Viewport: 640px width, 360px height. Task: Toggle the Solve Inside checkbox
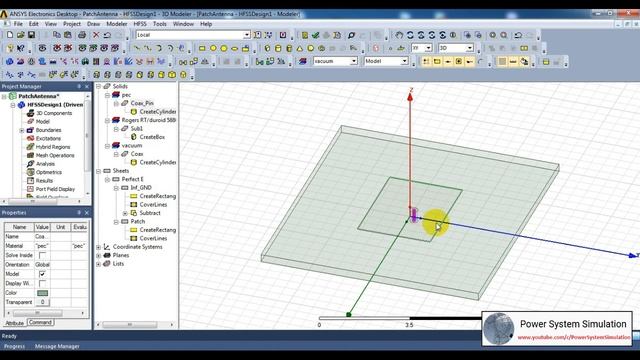click(x=42, y=255)
